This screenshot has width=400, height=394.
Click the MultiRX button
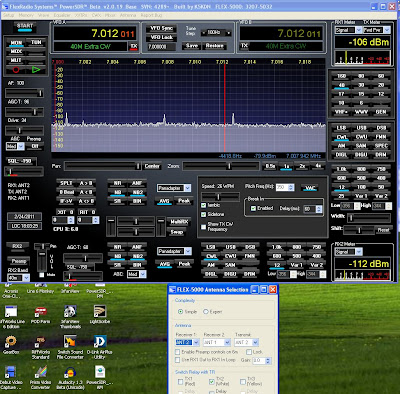click(x=179, y=222)
